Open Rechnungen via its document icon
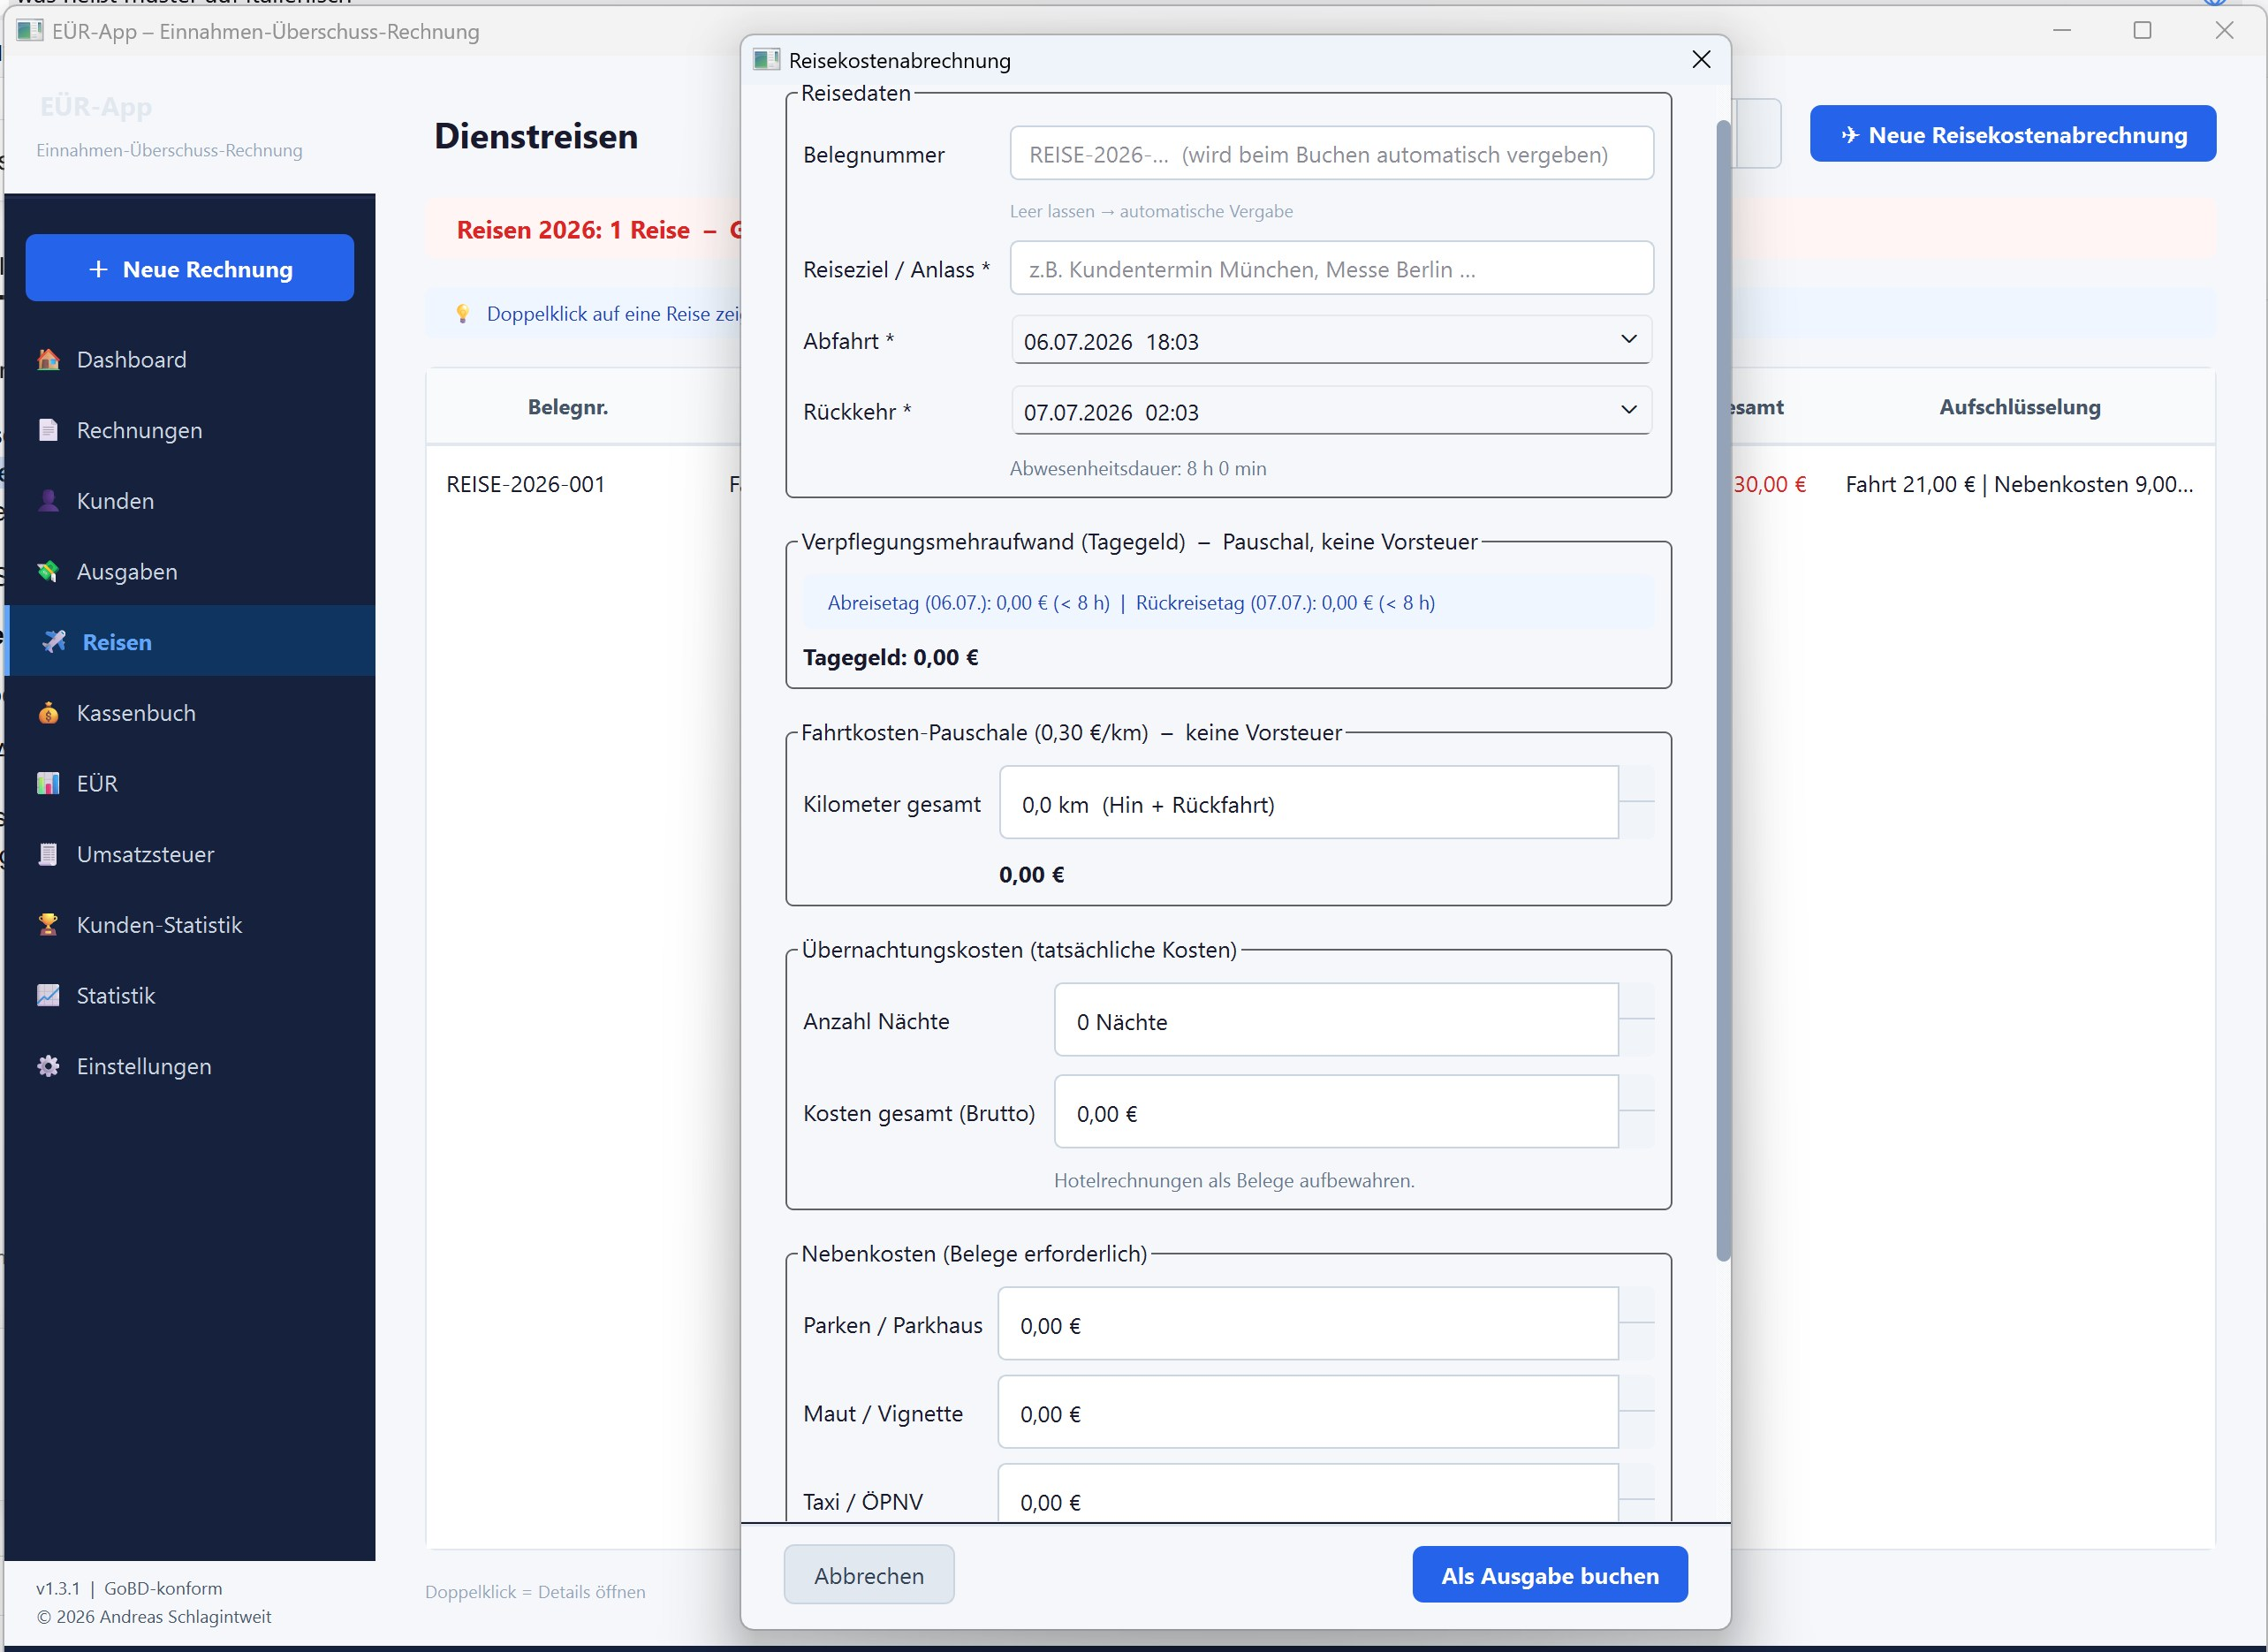The width and height of the screenshot is (2268, 1652). (48, 430)
